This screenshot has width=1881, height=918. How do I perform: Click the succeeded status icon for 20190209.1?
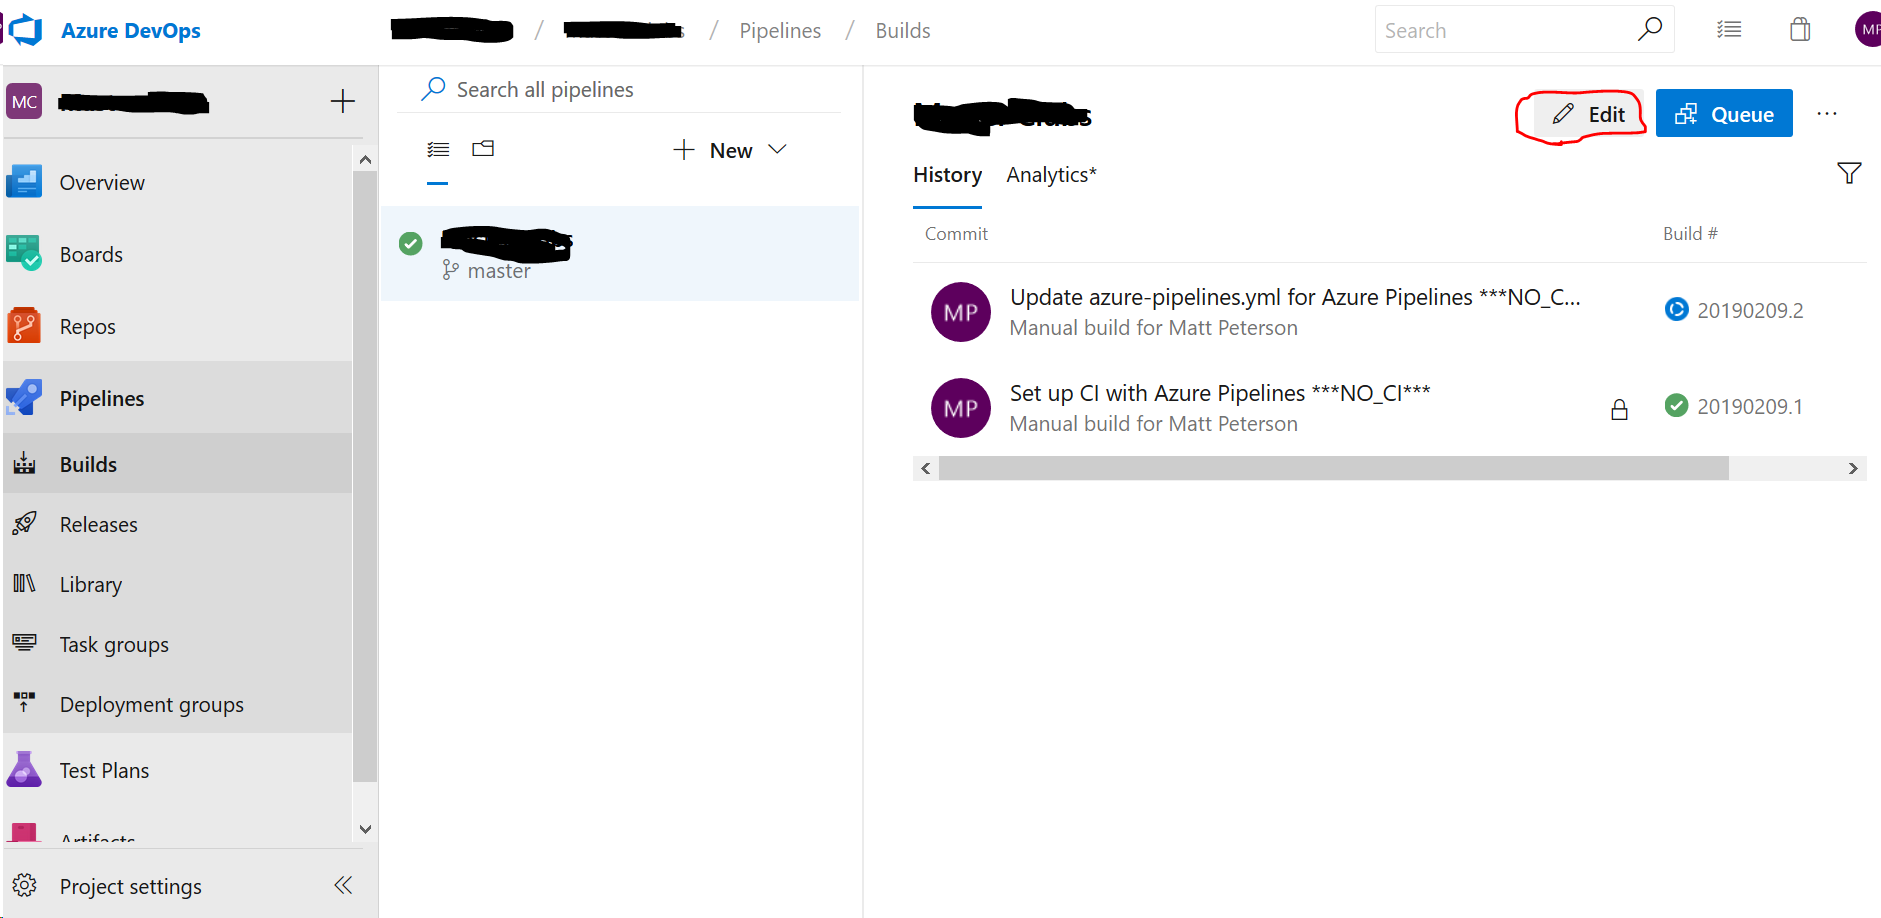click(1676, 405)
